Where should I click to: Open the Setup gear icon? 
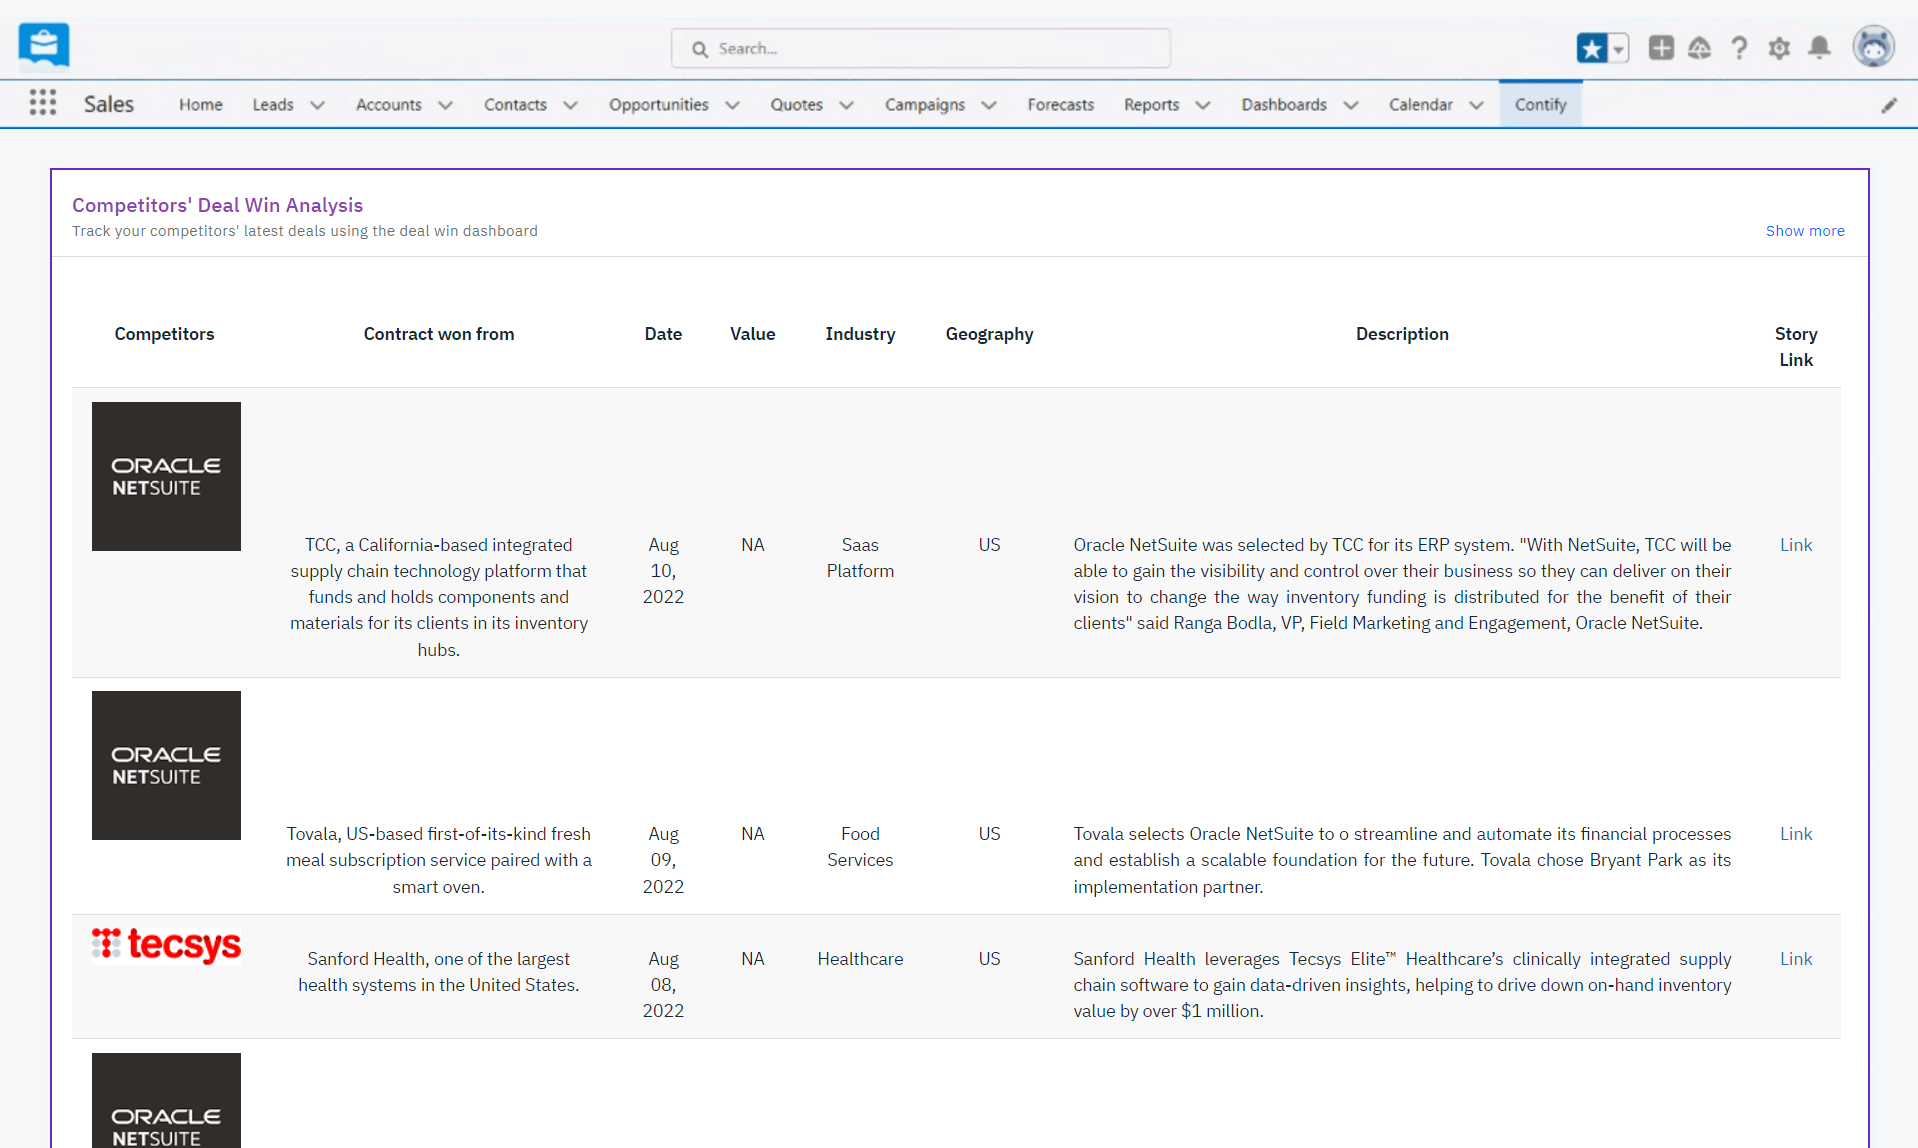(1779, 48)
